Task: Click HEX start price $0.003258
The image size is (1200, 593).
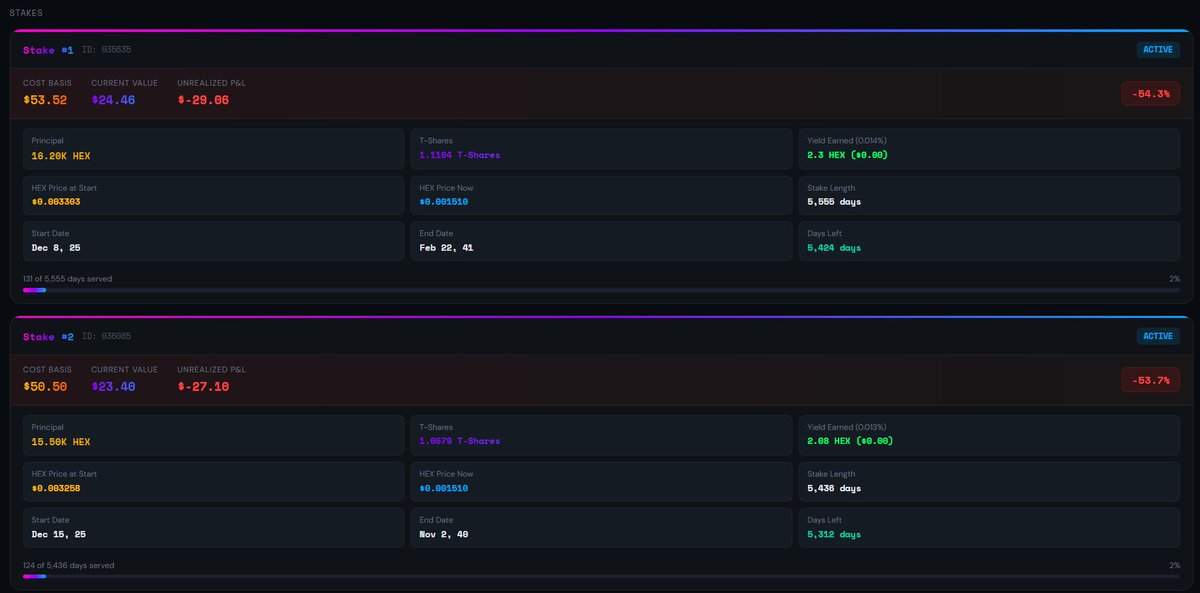Action: click(x=56, y=488)
